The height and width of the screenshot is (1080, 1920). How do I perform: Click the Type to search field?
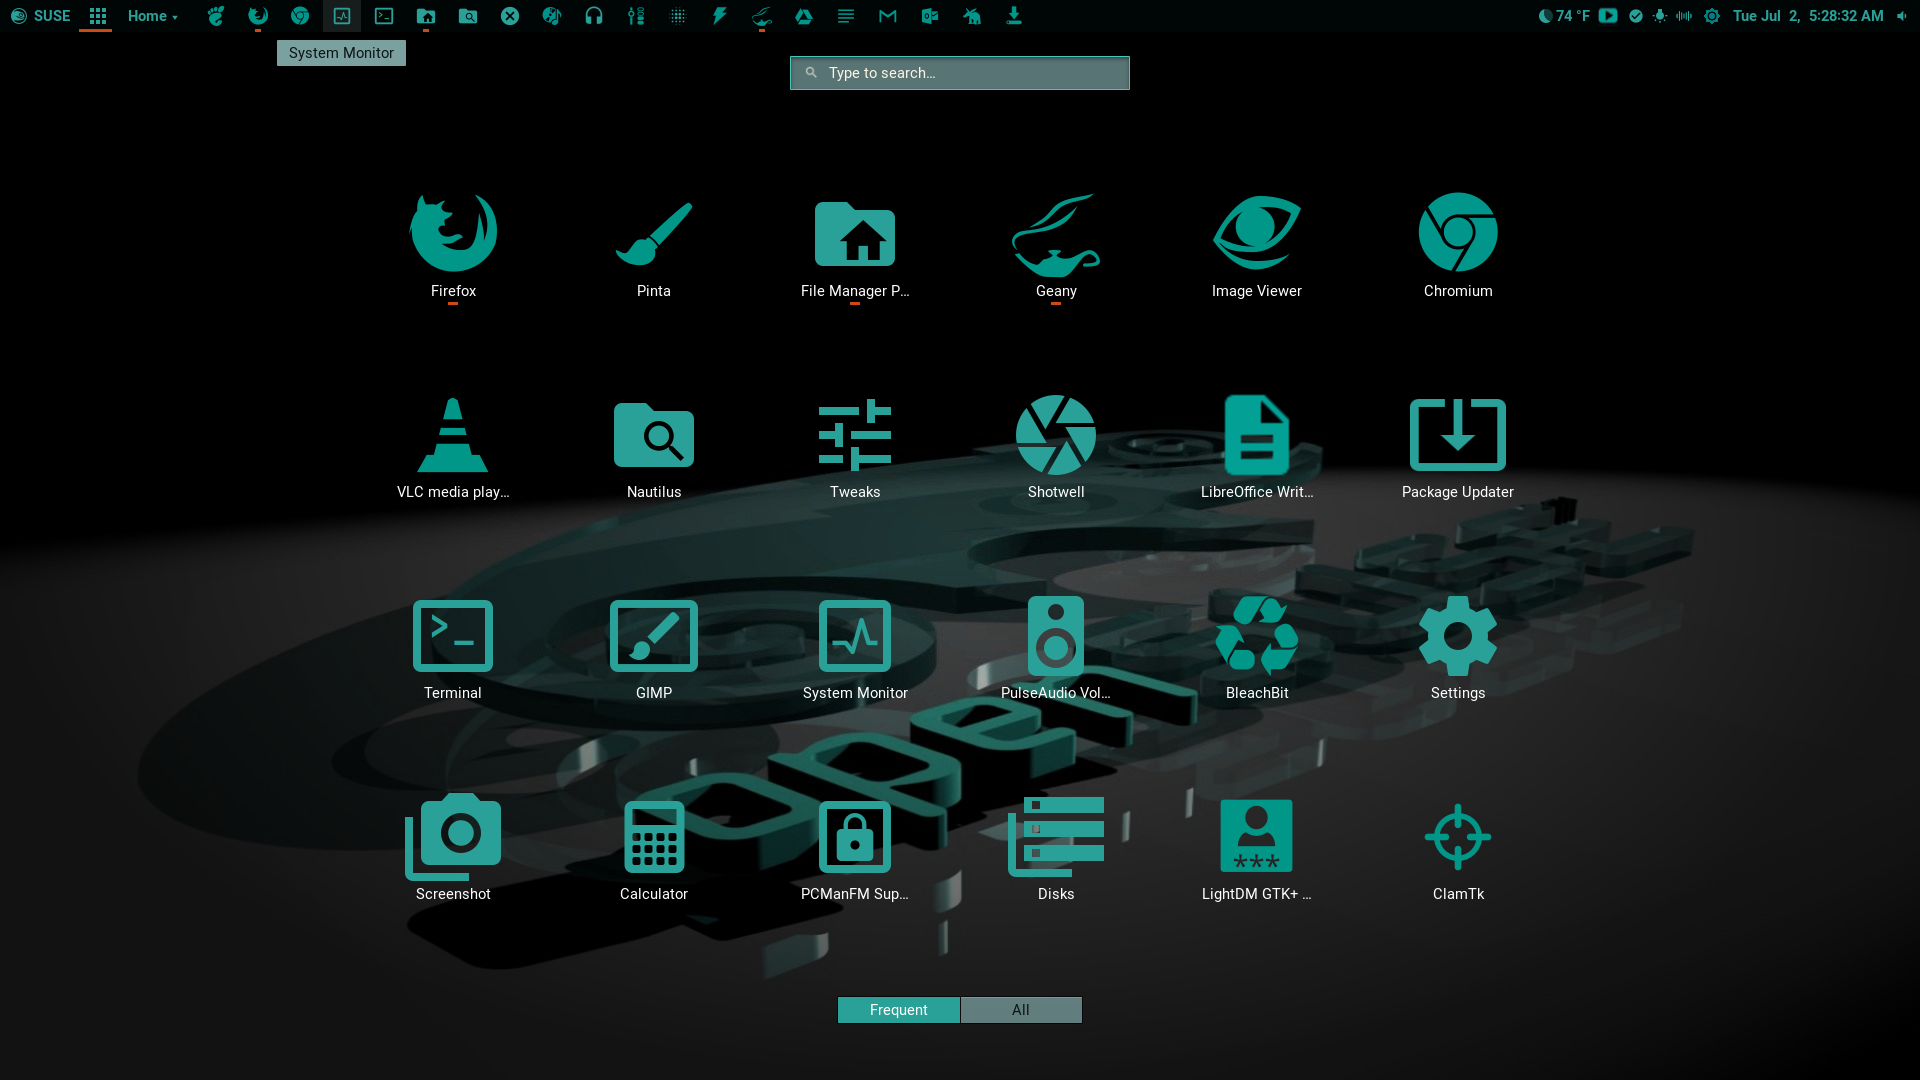[x=960, y=73]
